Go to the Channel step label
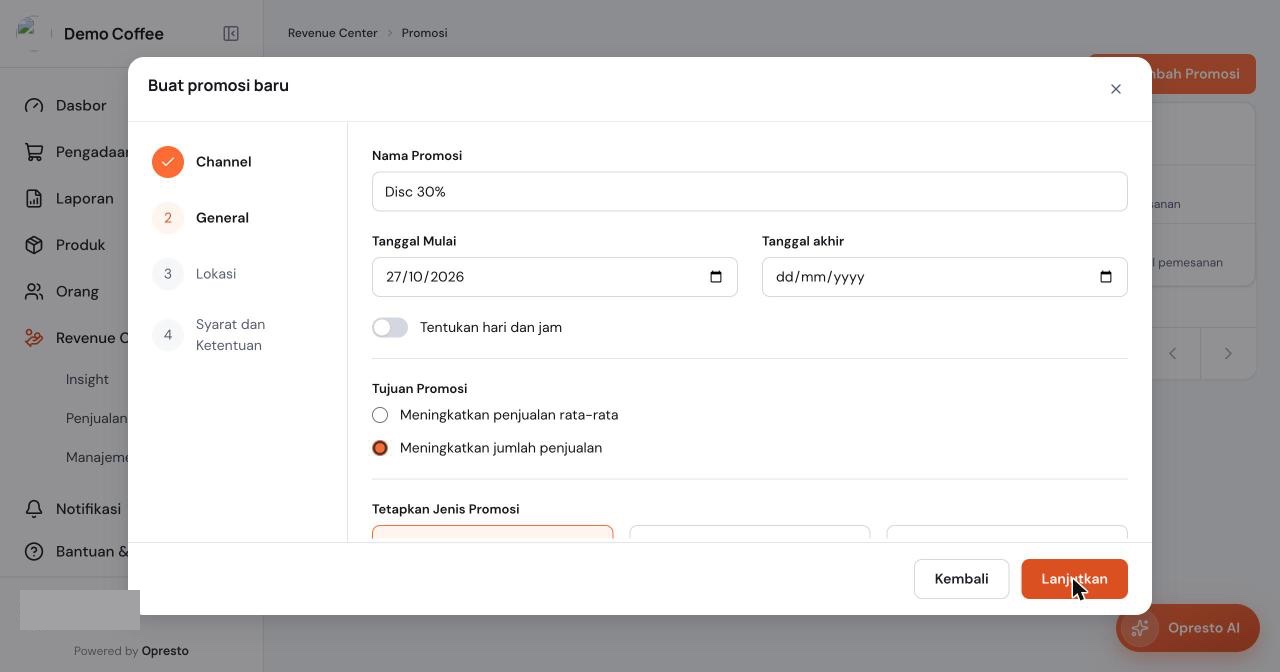Image resolution: width=1280 pixels, height=672 pixels. pos(224,162)
